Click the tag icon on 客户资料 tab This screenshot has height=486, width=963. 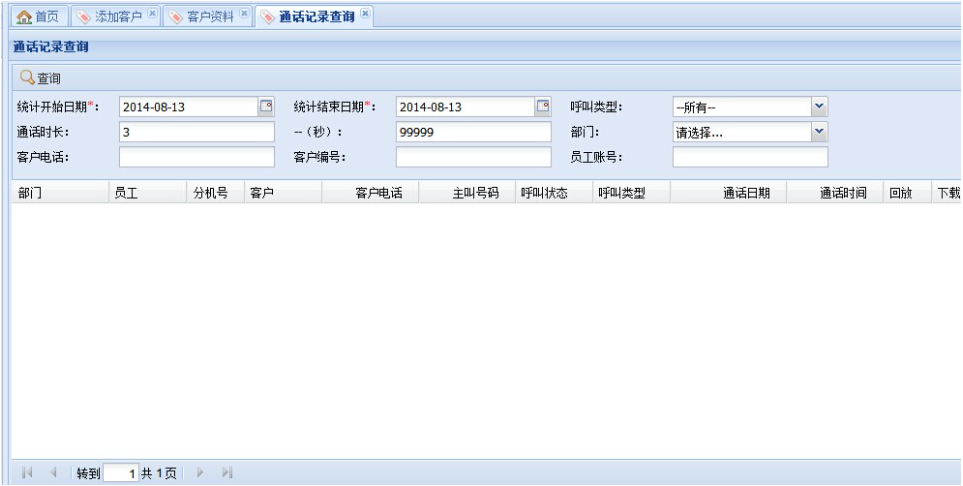pyautogui.click(x=176, y=17)
